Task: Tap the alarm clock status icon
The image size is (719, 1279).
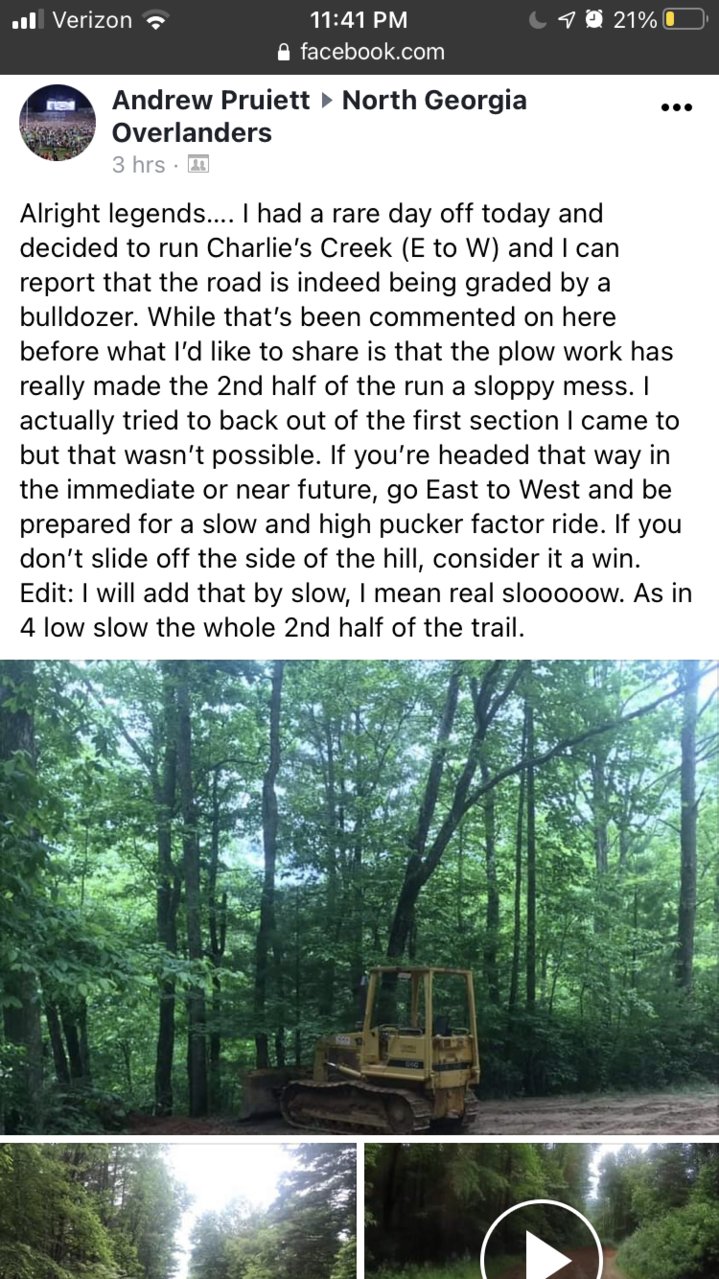Action: (594, 19)
